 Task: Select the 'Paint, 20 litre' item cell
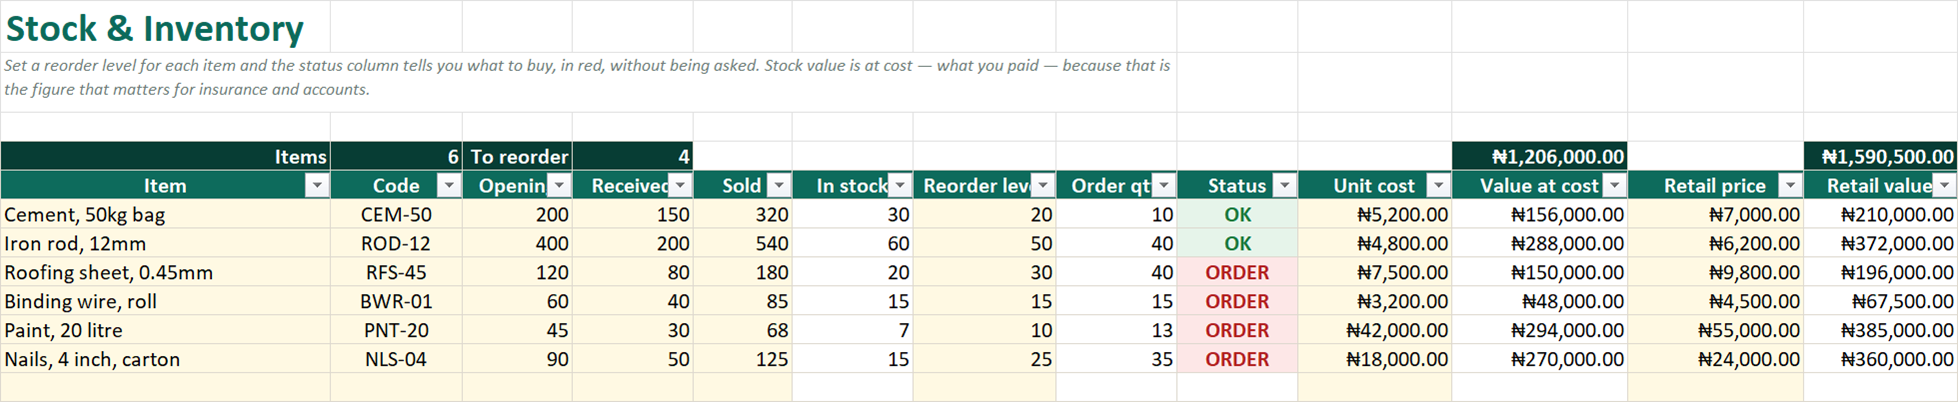[x=165, y=330]
